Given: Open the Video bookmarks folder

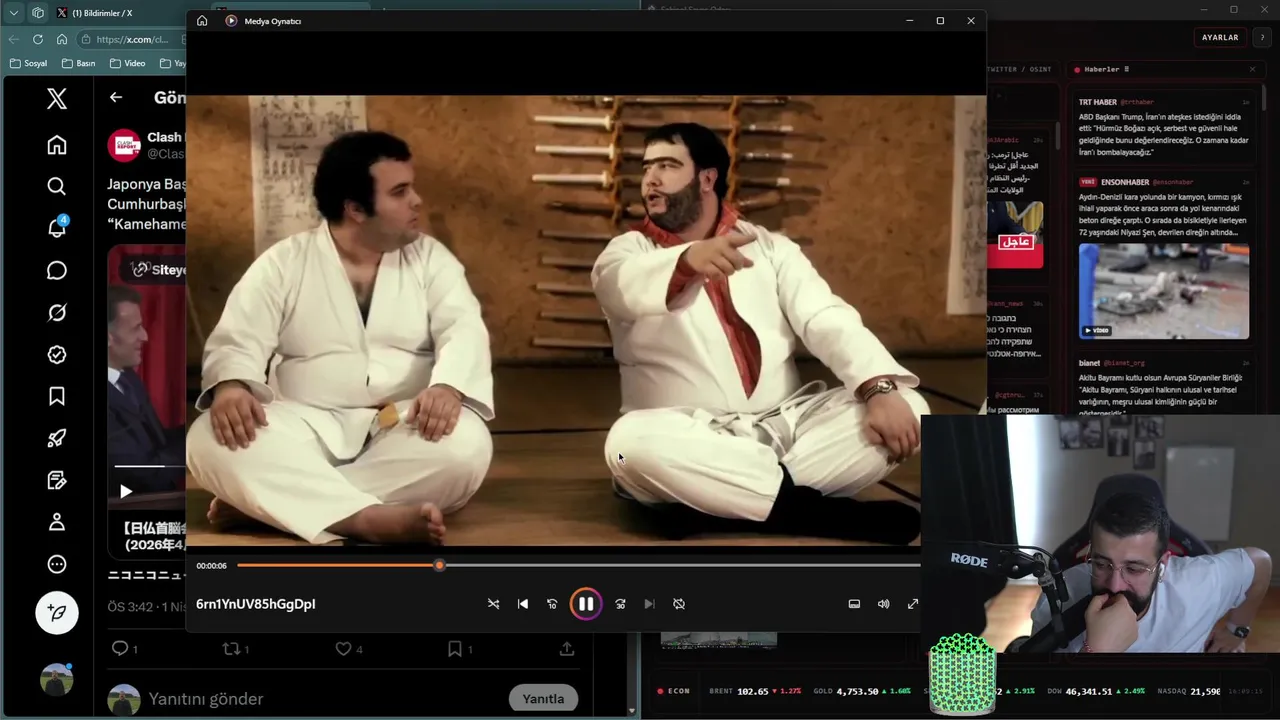Looking at the screenshot, I should point(127,63).
